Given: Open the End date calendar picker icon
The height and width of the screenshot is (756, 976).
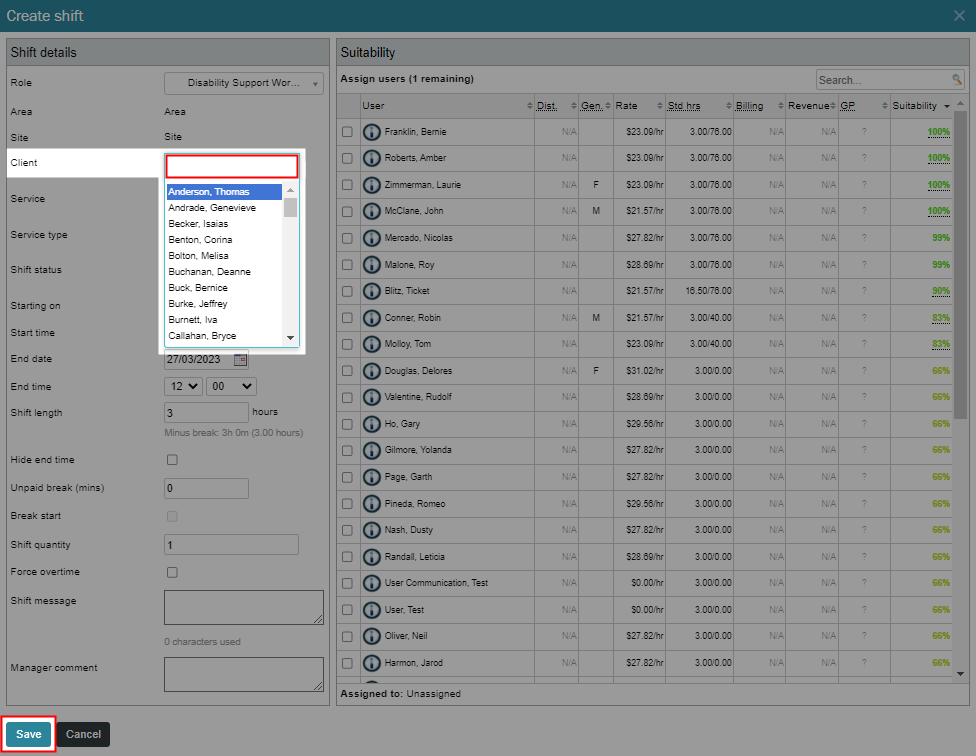Looking at the screenshot, I should click(x=240, y=360).
